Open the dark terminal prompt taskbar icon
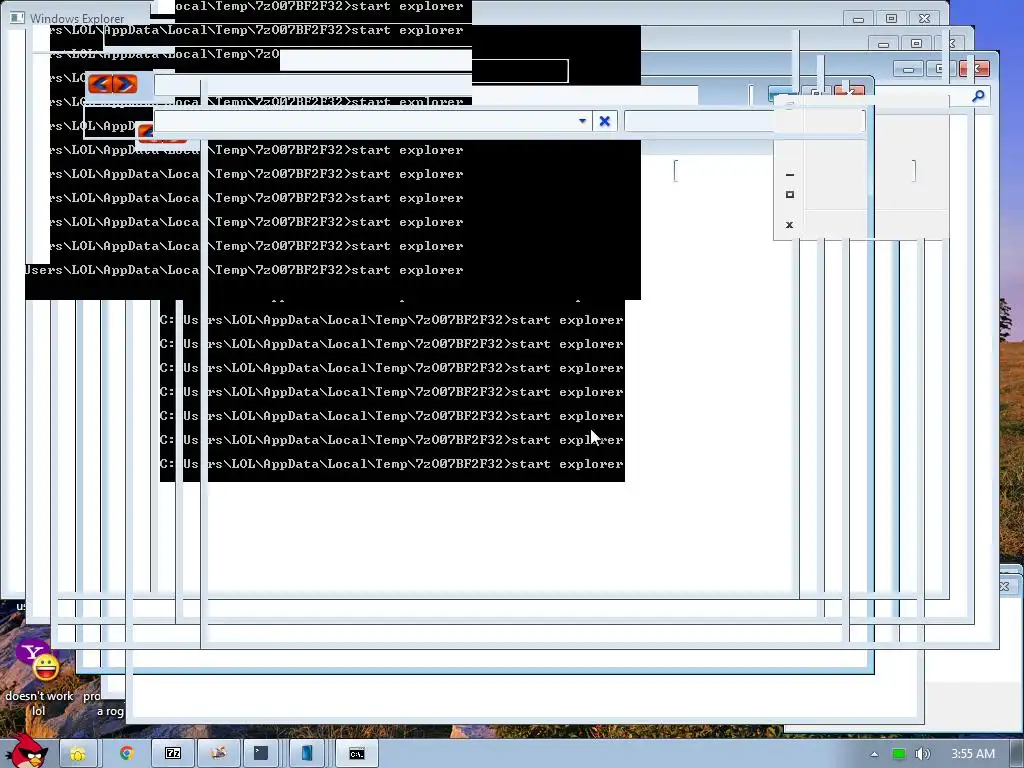 point(261,754)
